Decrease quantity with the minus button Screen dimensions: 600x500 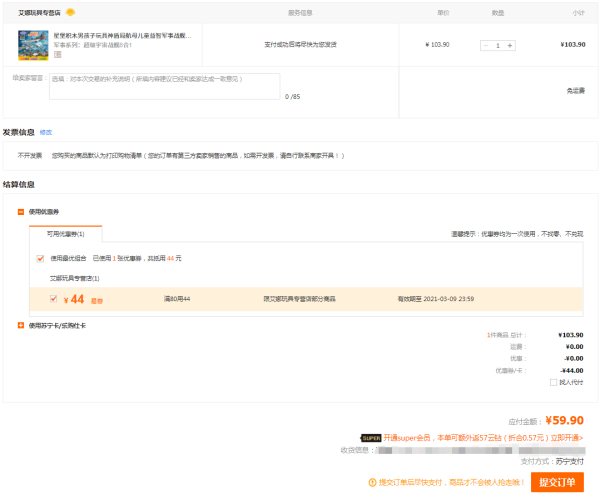point(486,46)
